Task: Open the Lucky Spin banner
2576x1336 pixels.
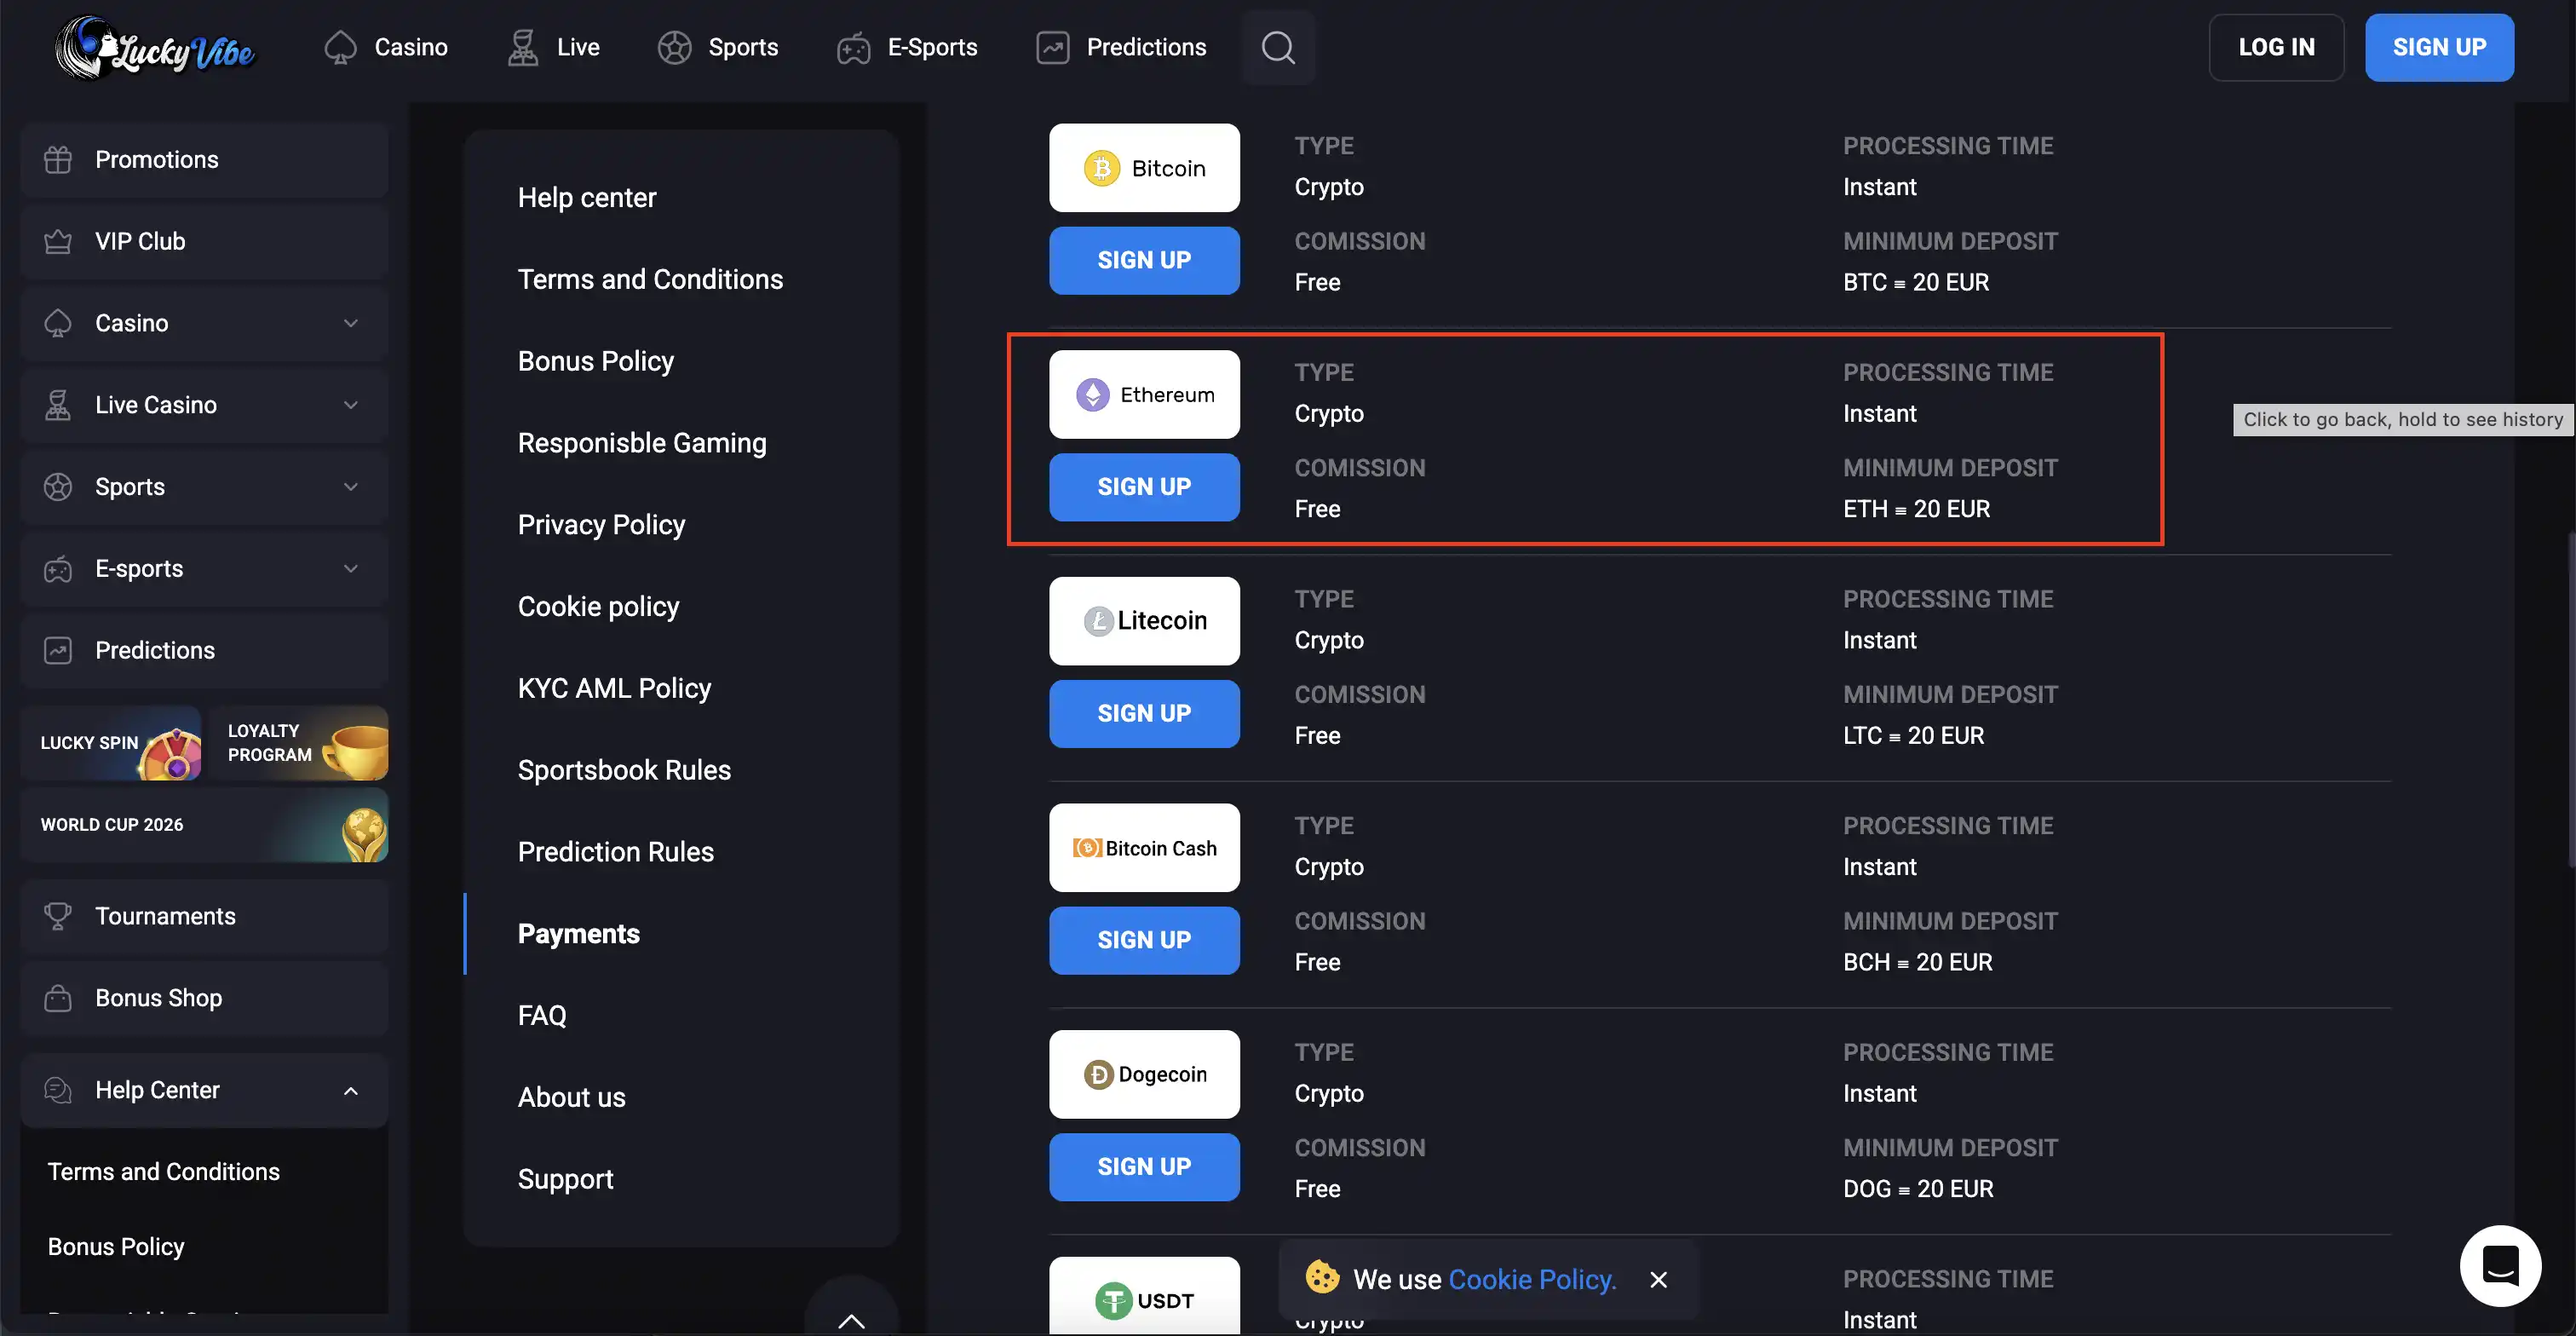Action: pos(111,743)
